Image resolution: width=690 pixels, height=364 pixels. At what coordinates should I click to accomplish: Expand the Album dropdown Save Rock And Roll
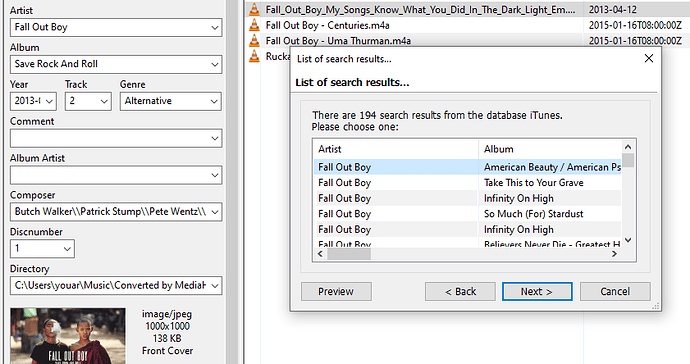(215, 64)
